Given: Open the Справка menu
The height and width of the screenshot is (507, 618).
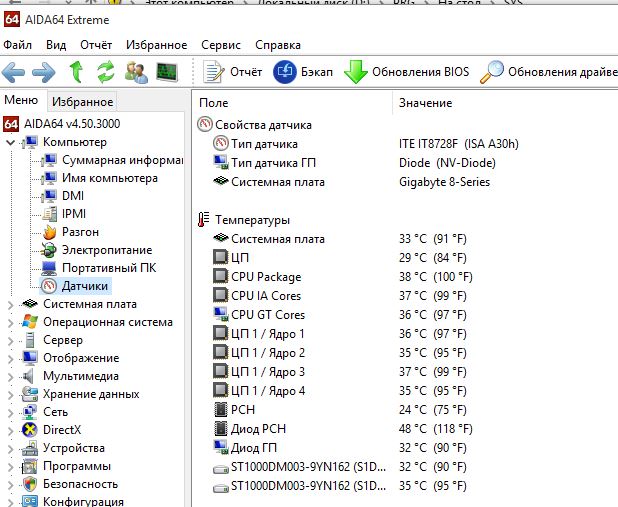Looking at the screenshot, I should point(278,45).
